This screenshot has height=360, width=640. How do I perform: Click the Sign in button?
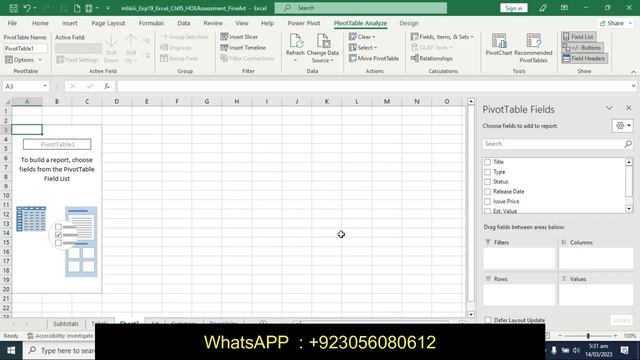tap(513, 8)
